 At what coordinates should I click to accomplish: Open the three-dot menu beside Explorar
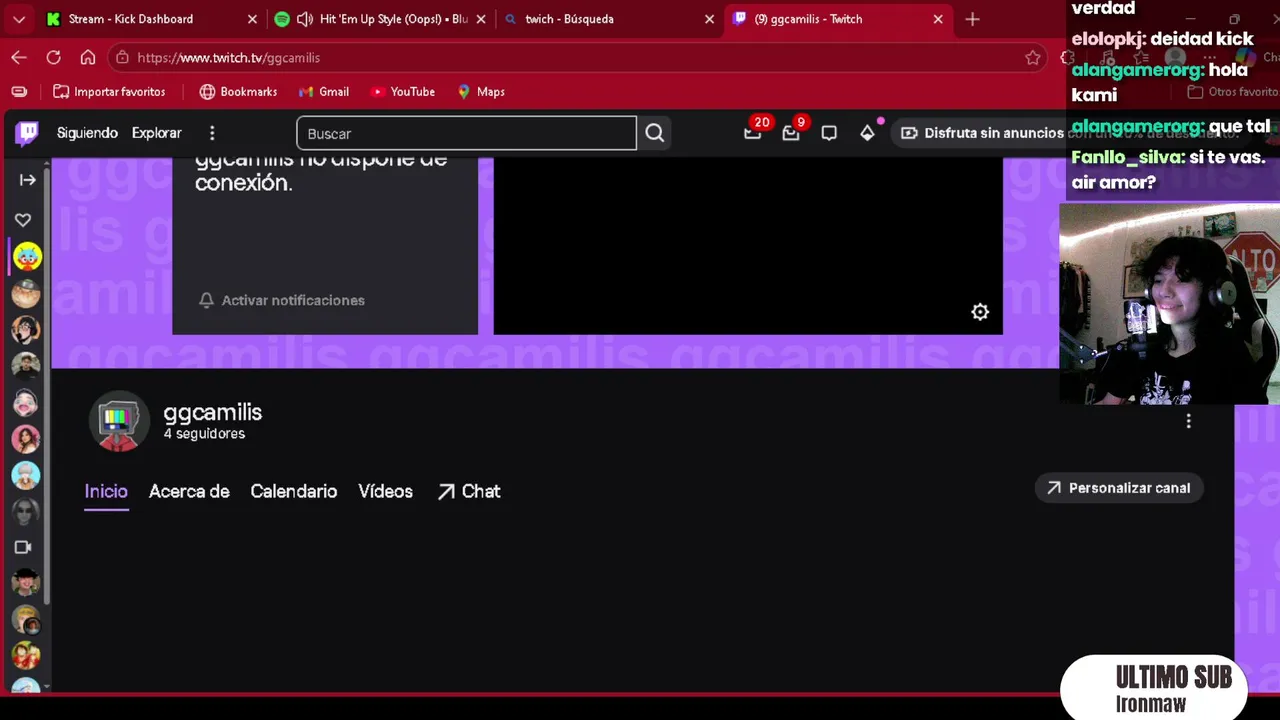(x=212, y=133)
